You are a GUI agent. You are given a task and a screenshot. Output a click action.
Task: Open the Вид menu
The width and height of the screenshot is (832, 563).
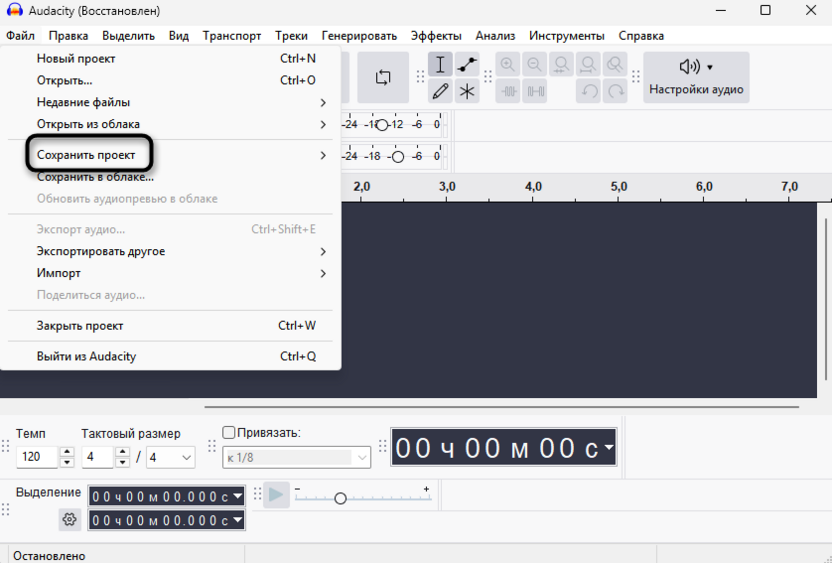179,36
